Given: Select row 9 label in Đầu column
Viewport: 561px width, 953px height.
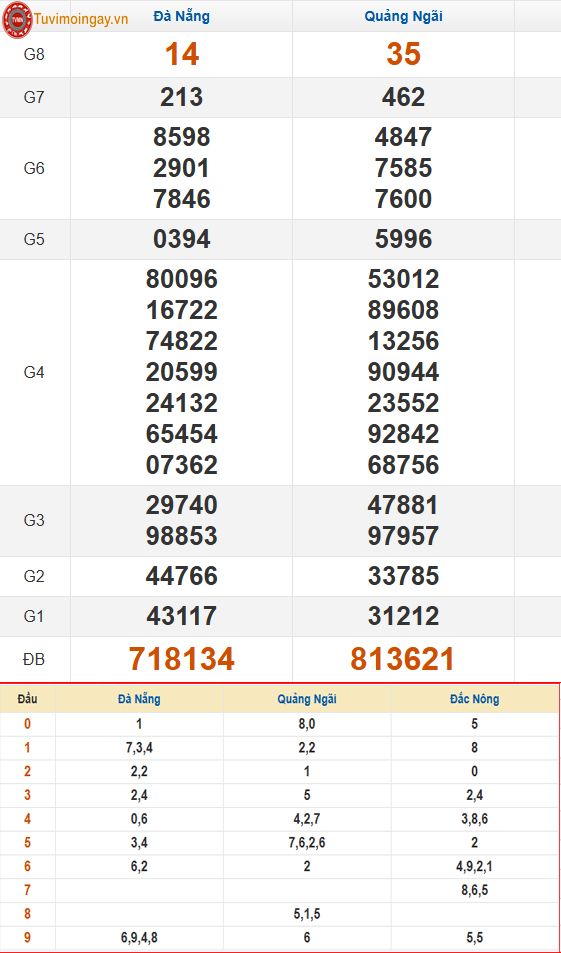Looking at the screenshot, I should click(27, 938).
